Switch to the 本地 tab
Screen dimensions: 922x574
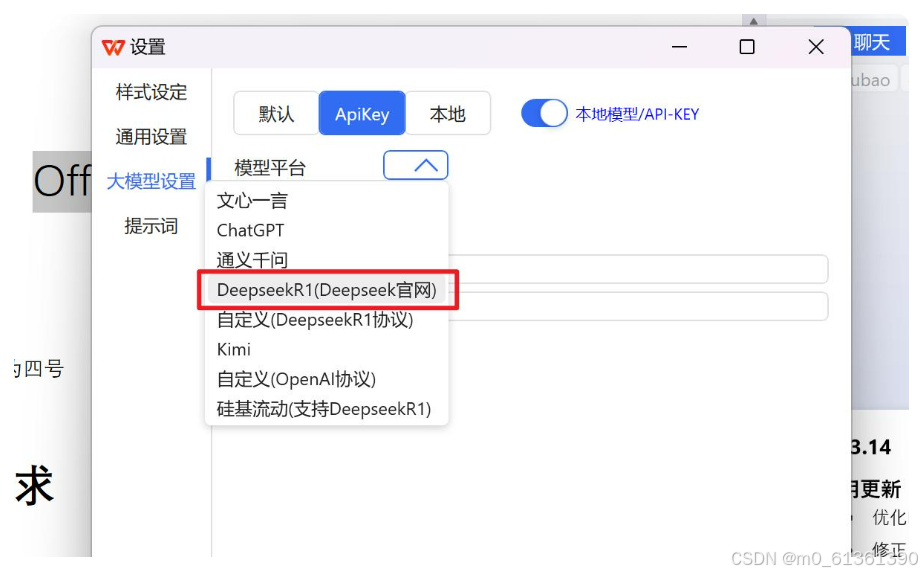[x=447, y=113]
